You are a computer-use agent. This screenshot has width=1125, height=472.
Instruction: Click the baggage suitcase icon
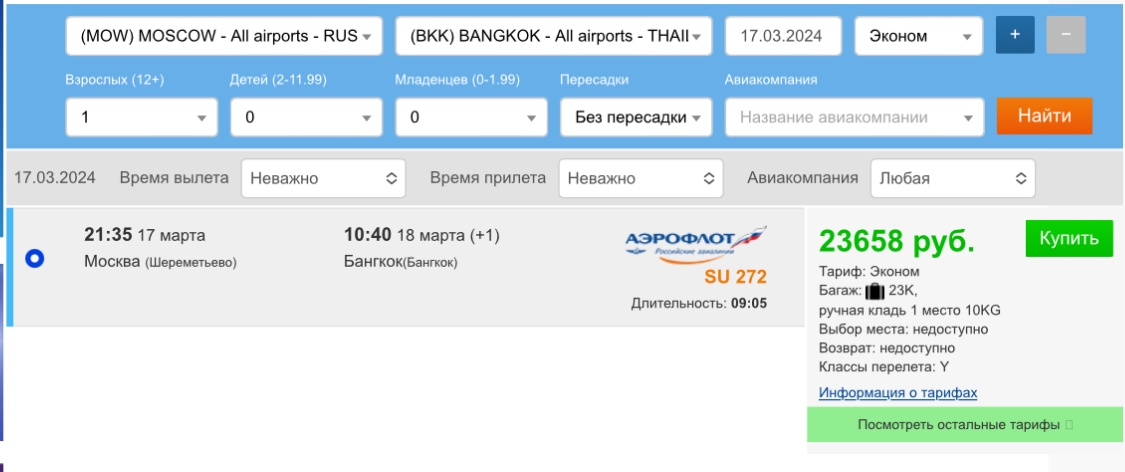pyautogui.click(x=876, y=291)
